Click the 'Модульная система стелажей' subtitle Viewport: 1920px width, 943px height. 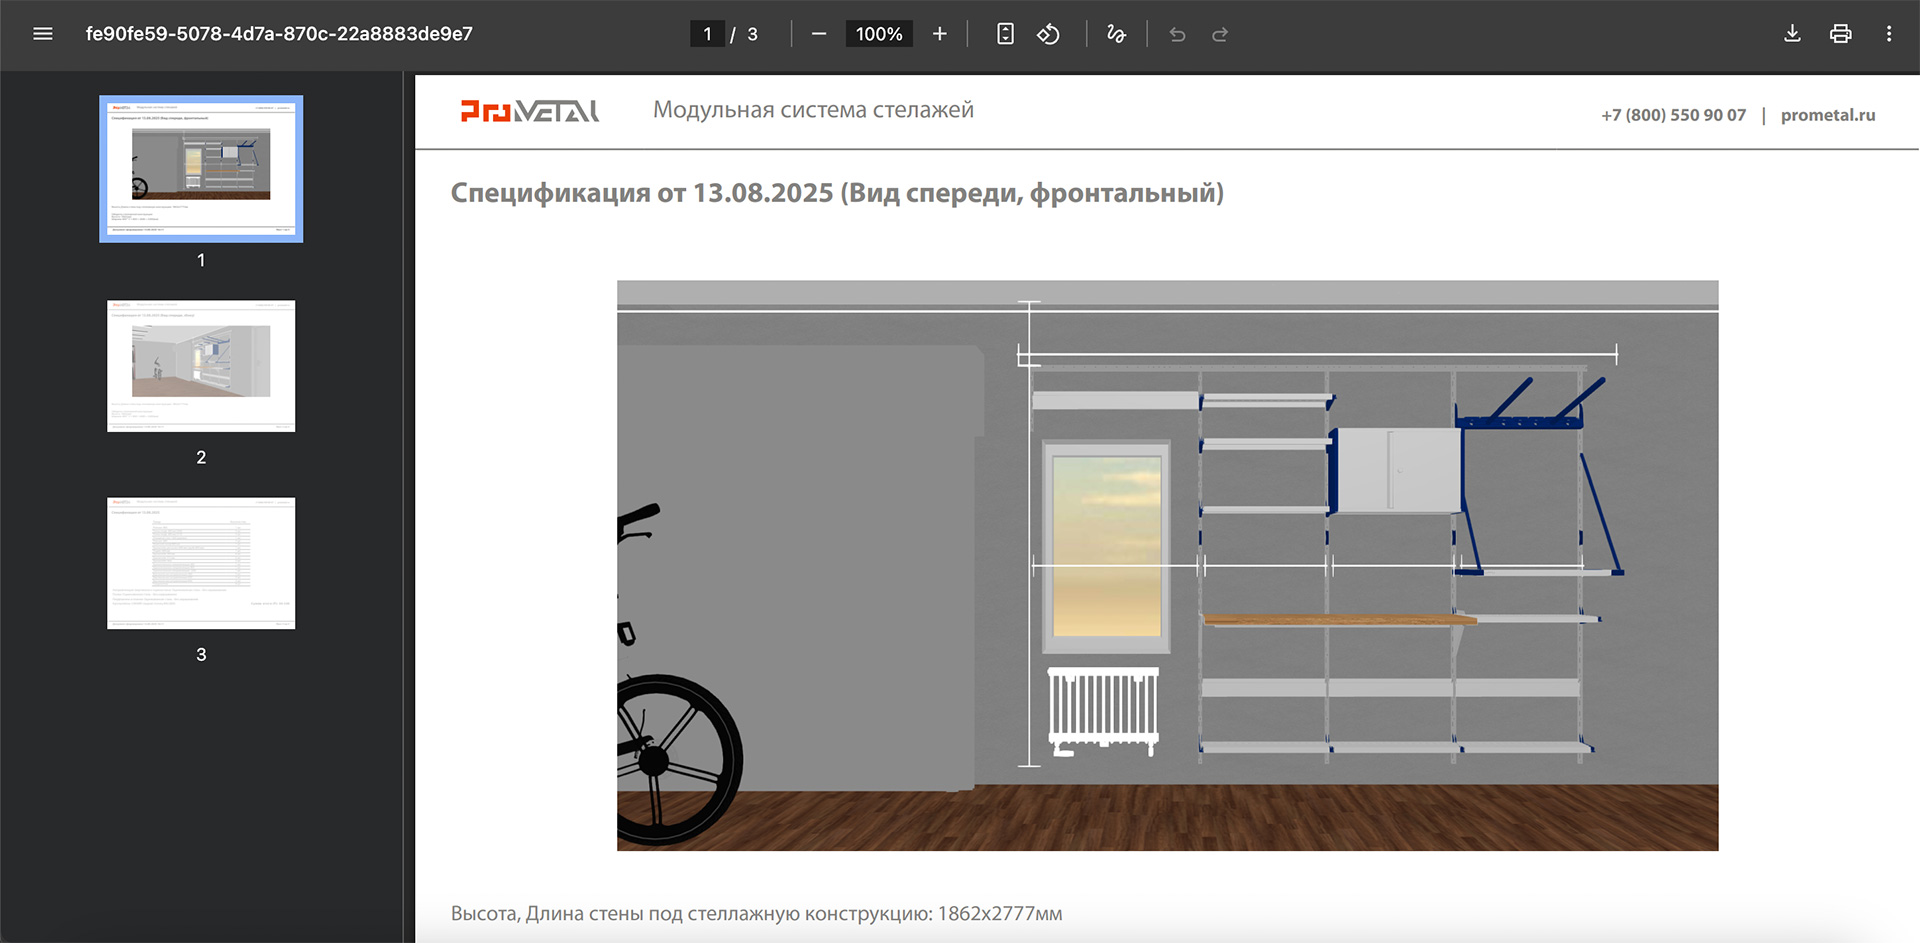(x=813, y=110)
